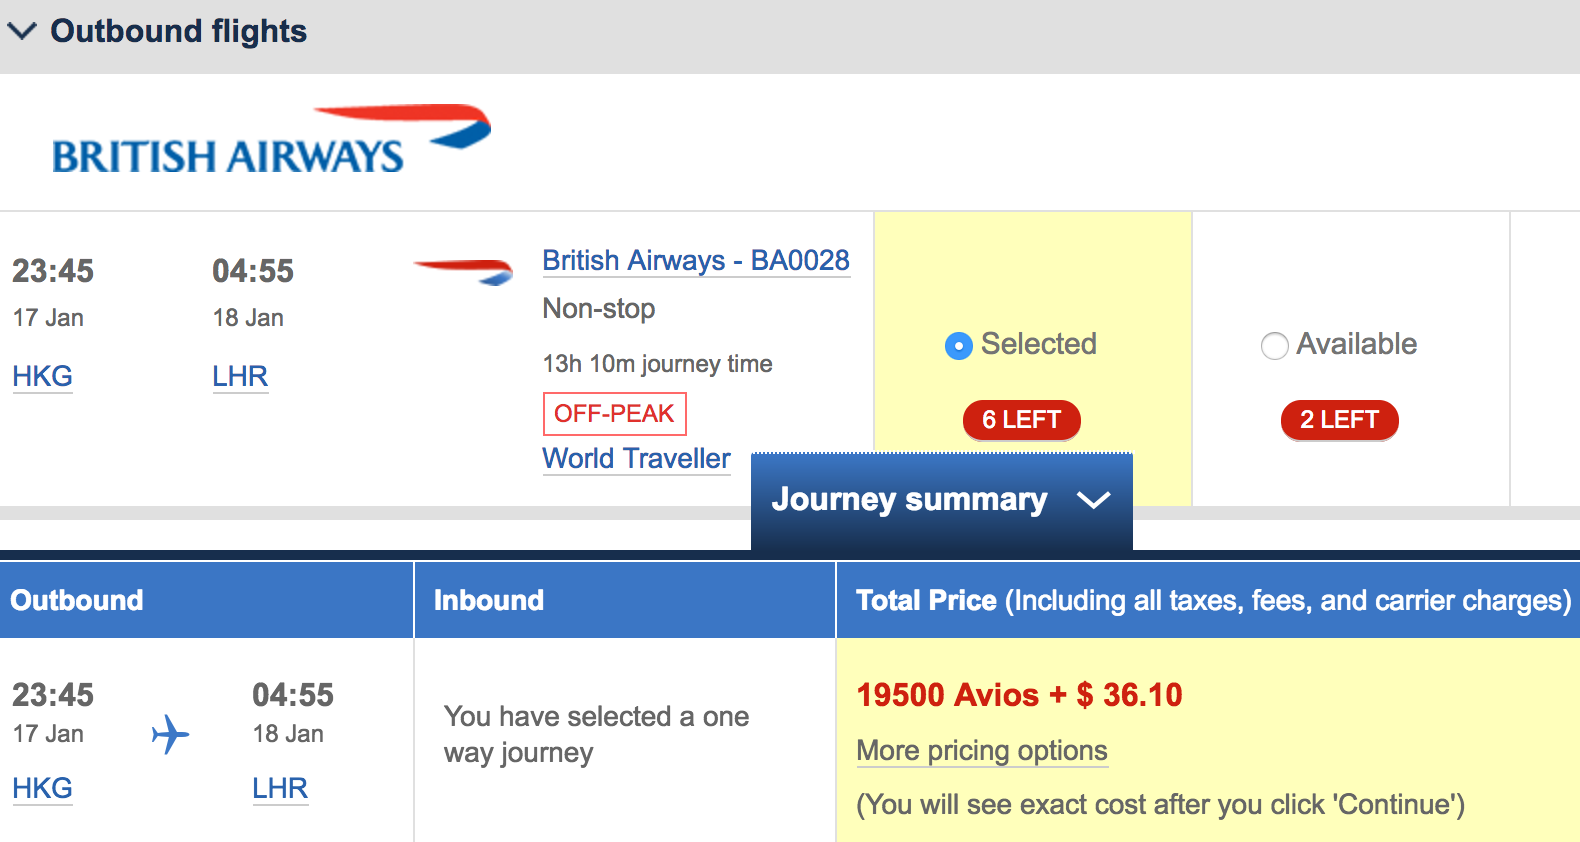Collapse the Journey summary chevron

coord(1094,500)
